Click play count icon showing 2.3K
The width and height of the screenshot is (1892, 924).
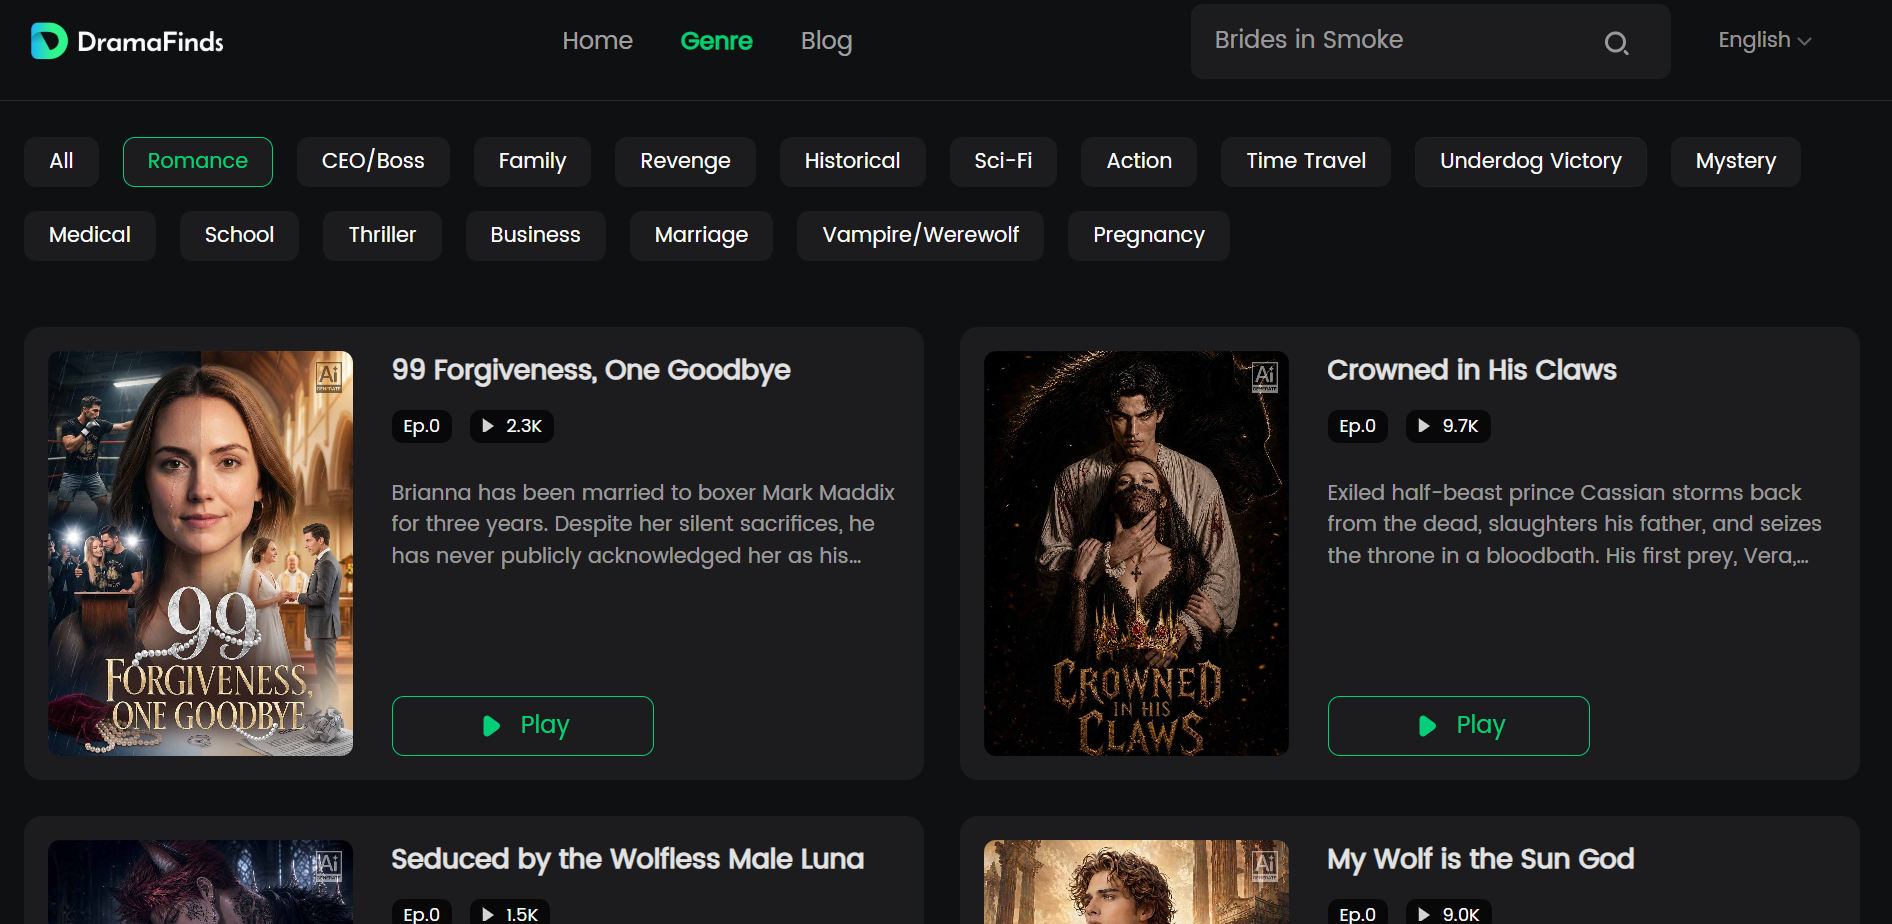pyautogui.click(x=488, y=426)
